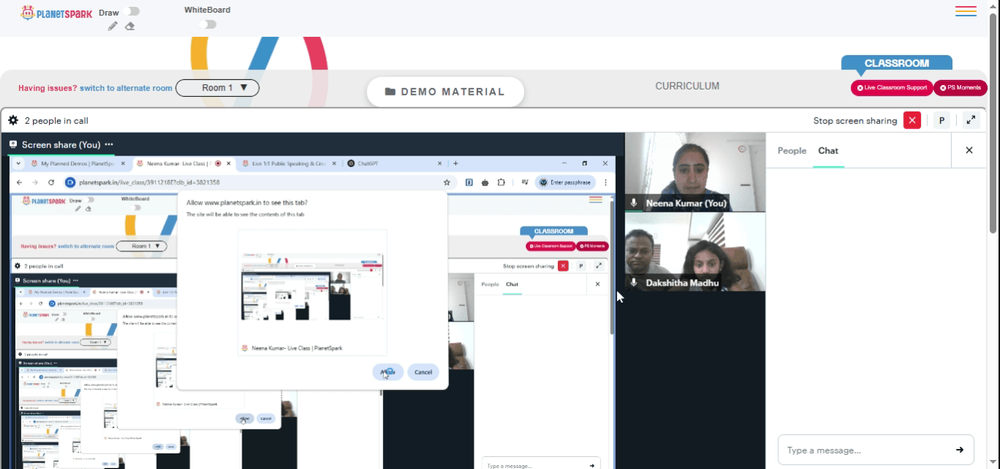This screenshot has width=1000, height=469.
Task: Switch to the CURRICULUM tab
Action: coord(687,86)
